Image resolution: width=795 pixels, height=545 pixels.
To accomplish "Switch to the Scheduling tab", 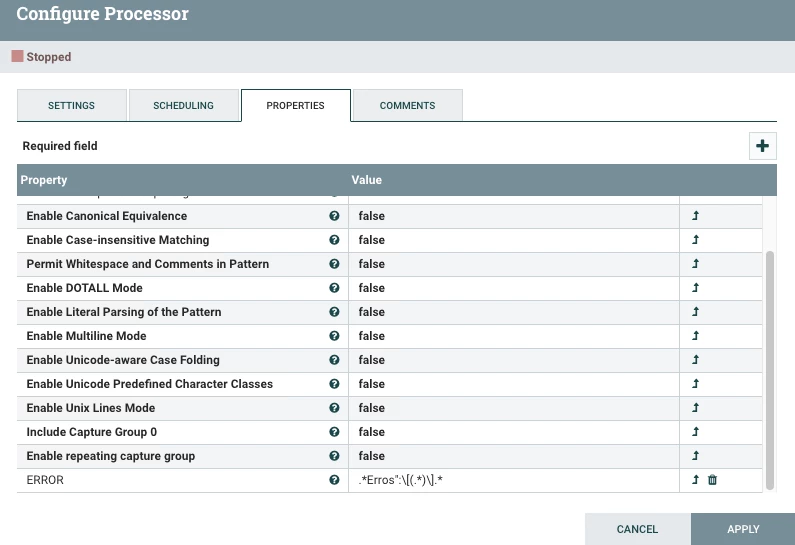I will tap(184, 105).
